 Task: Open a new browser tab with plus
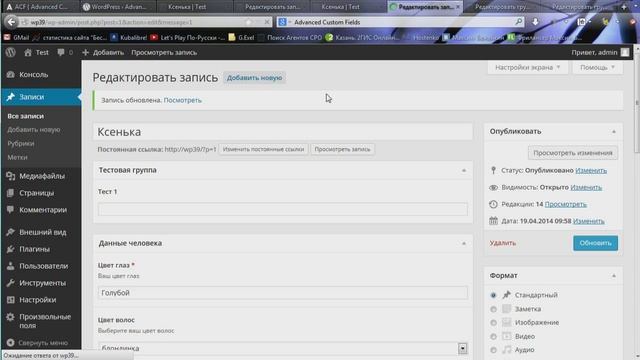(624, 7)
